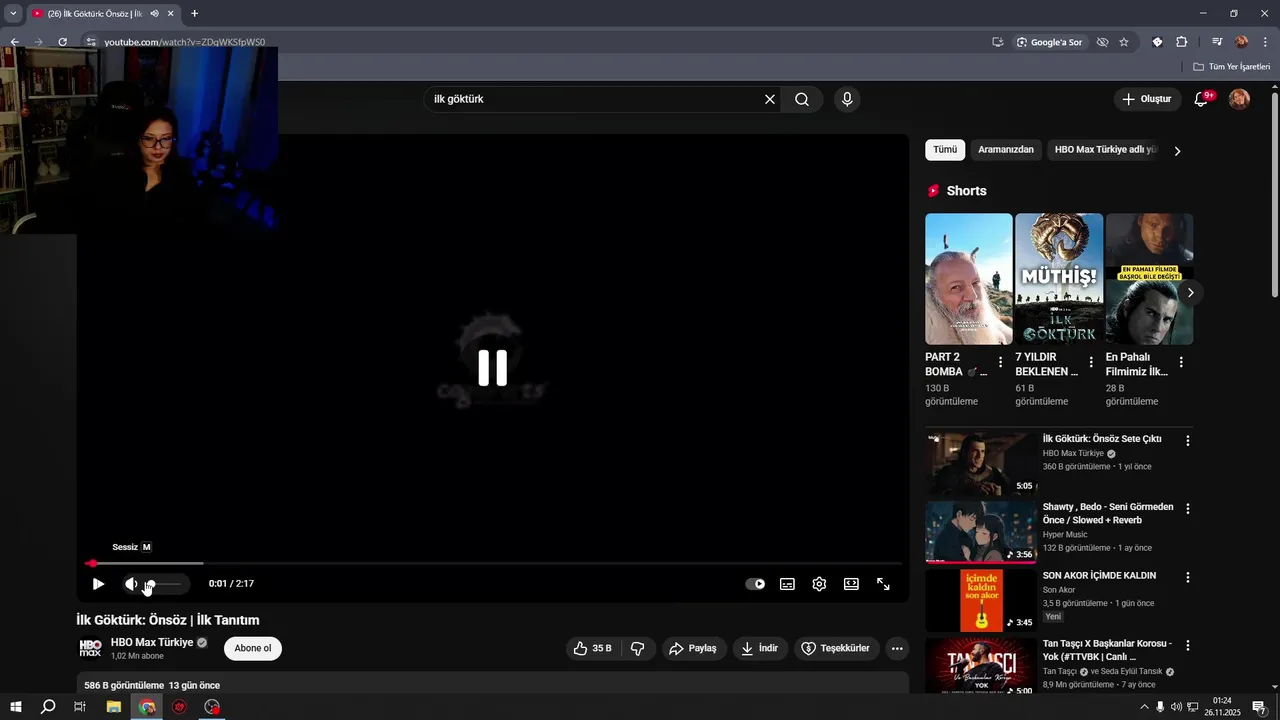Open the HBO Max Türkiye channel name
The width and height of the screenshot is (1280, 720).
[x=152, y=642]
